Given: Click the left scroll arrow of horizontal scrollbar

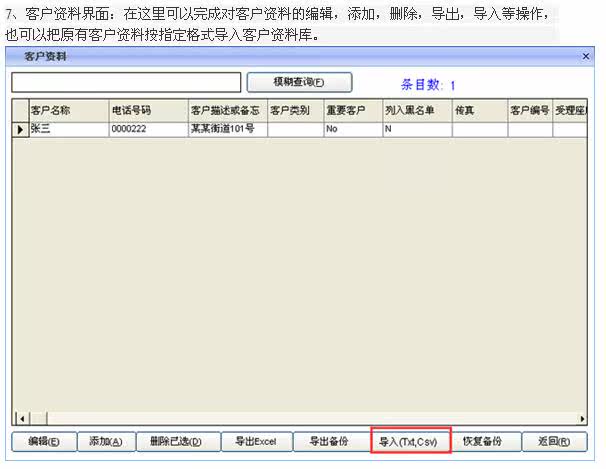Looking at the screenshot, I should [x=22, y=418].
